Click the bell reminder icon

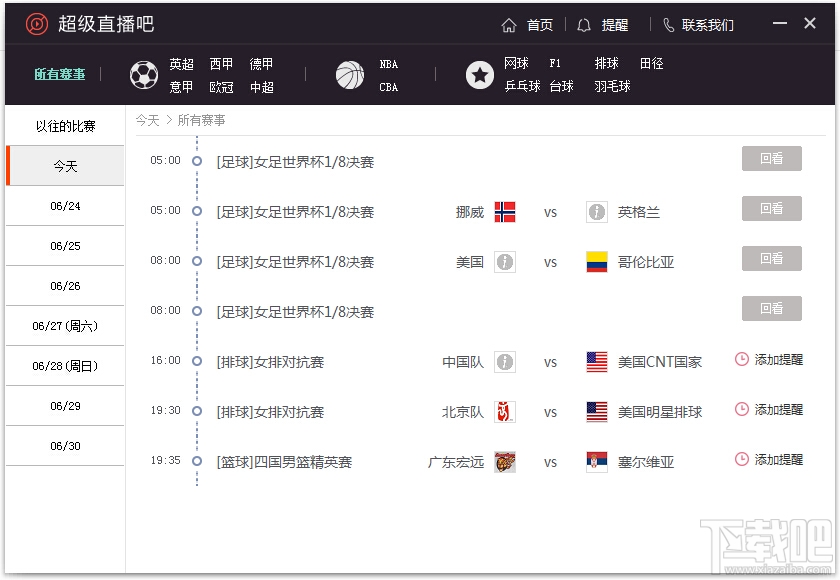pyautogui.click(x=583, y=25)
